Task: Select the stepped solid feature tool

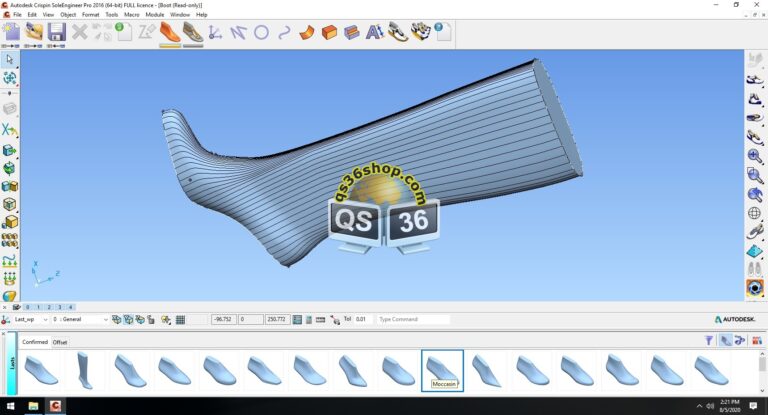Action: pos(352,33)
